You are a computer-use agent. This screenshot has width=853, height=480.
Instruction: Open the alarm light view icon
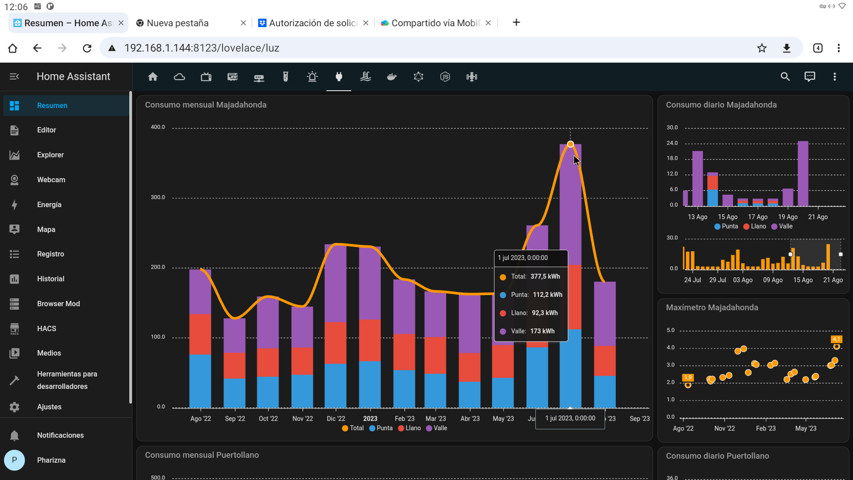312,77
